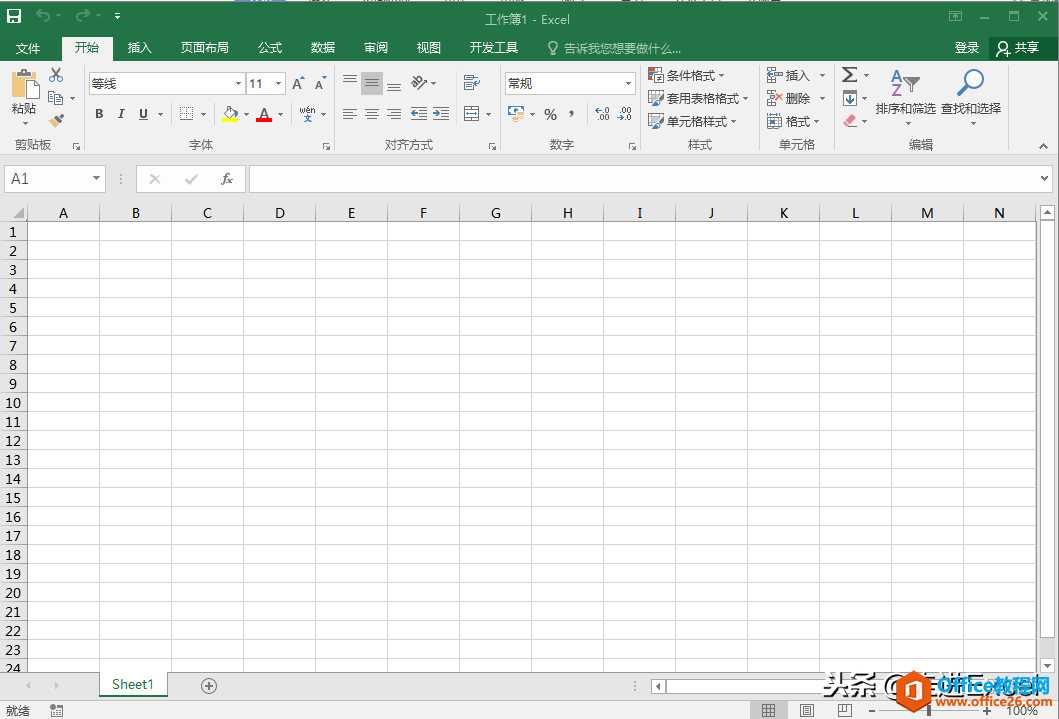Viewport: 1059px width, 719px height.
Task: Apply percent style to the cell
Action: [550, 115]
